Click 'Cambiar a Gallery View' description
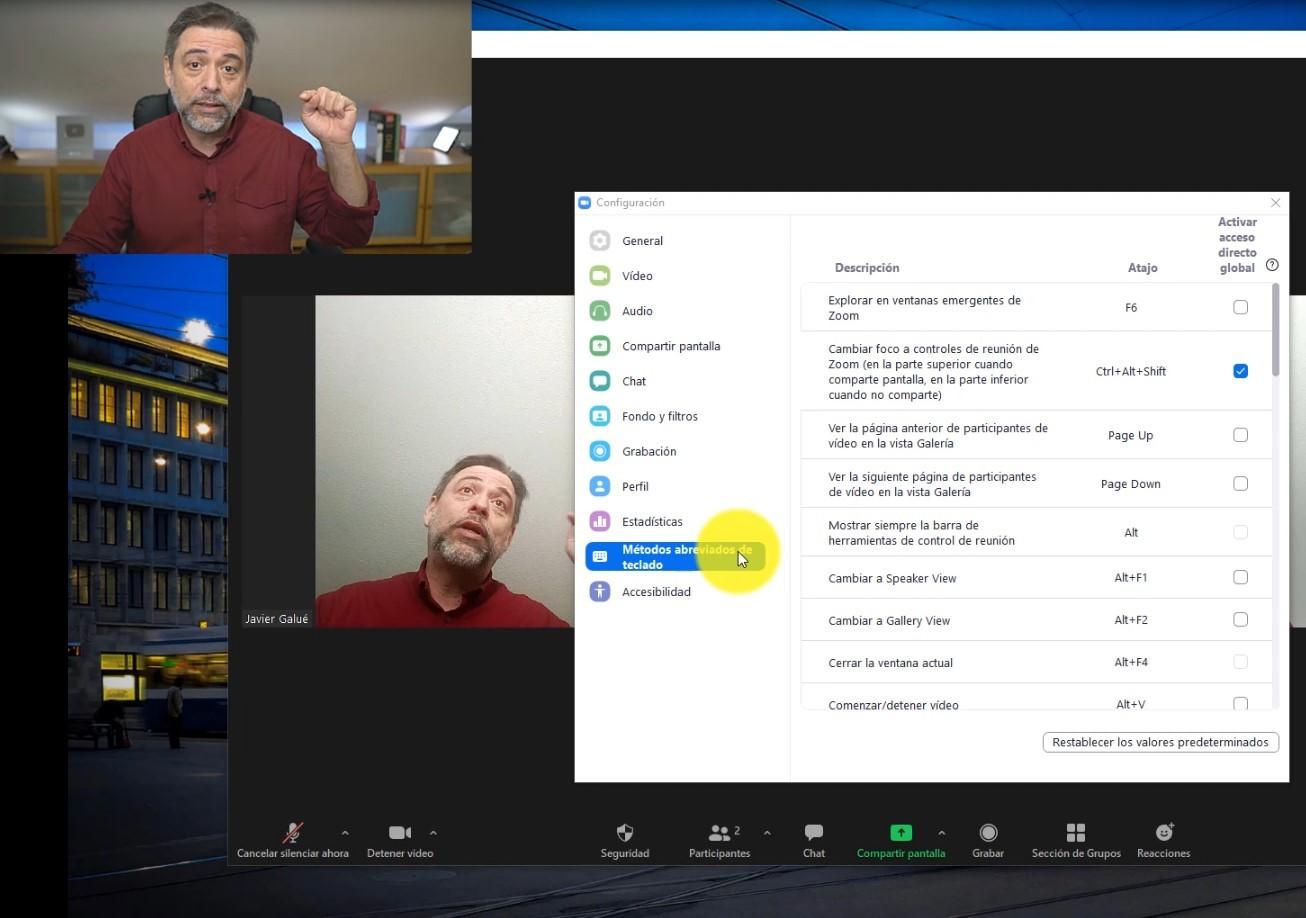The image size is (1306, 918). point(889,620)
